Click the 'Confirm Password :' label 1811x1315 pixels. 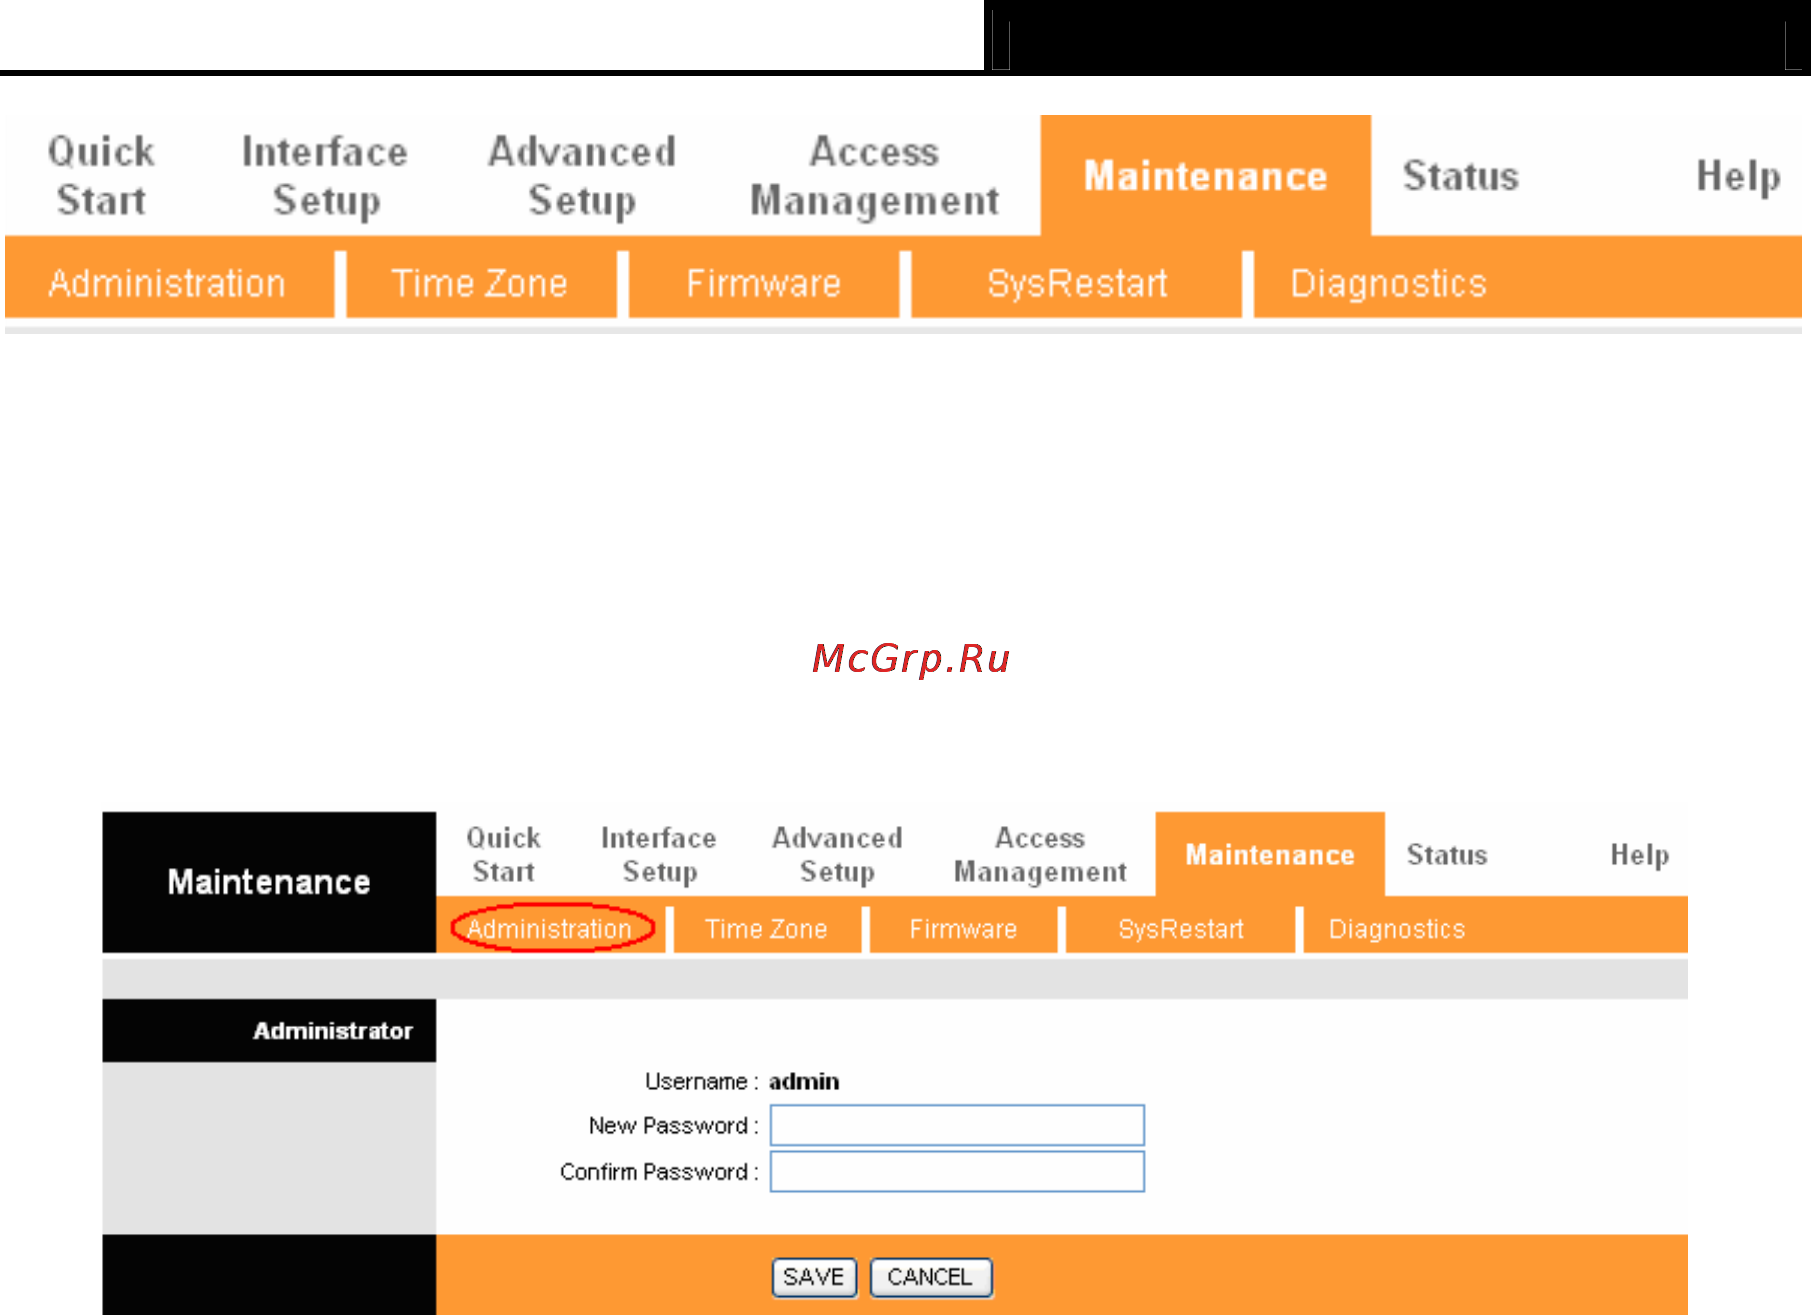[660, 1171]
